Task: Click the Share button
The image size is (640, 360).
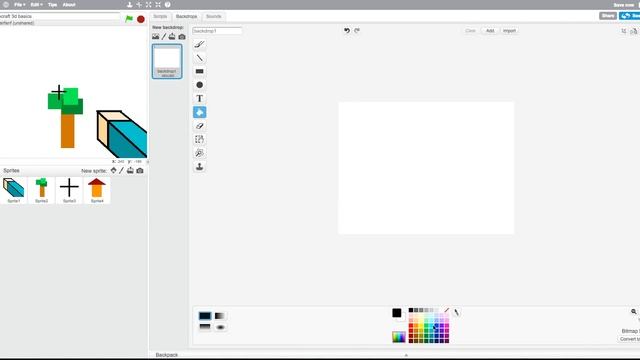Action: click(x=607, y=16)
